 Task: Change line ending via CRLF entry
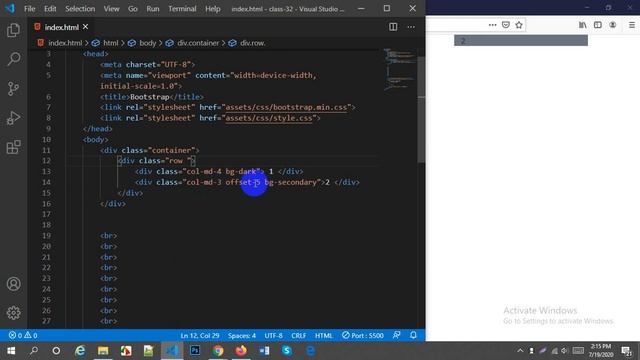coord(299,335)
